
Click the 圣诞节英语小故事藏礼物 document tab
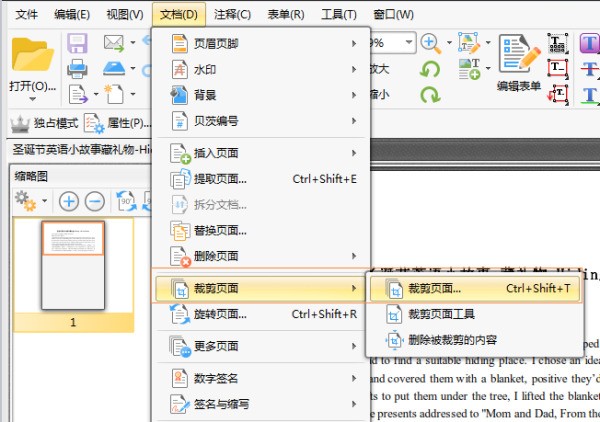[81, 150]
